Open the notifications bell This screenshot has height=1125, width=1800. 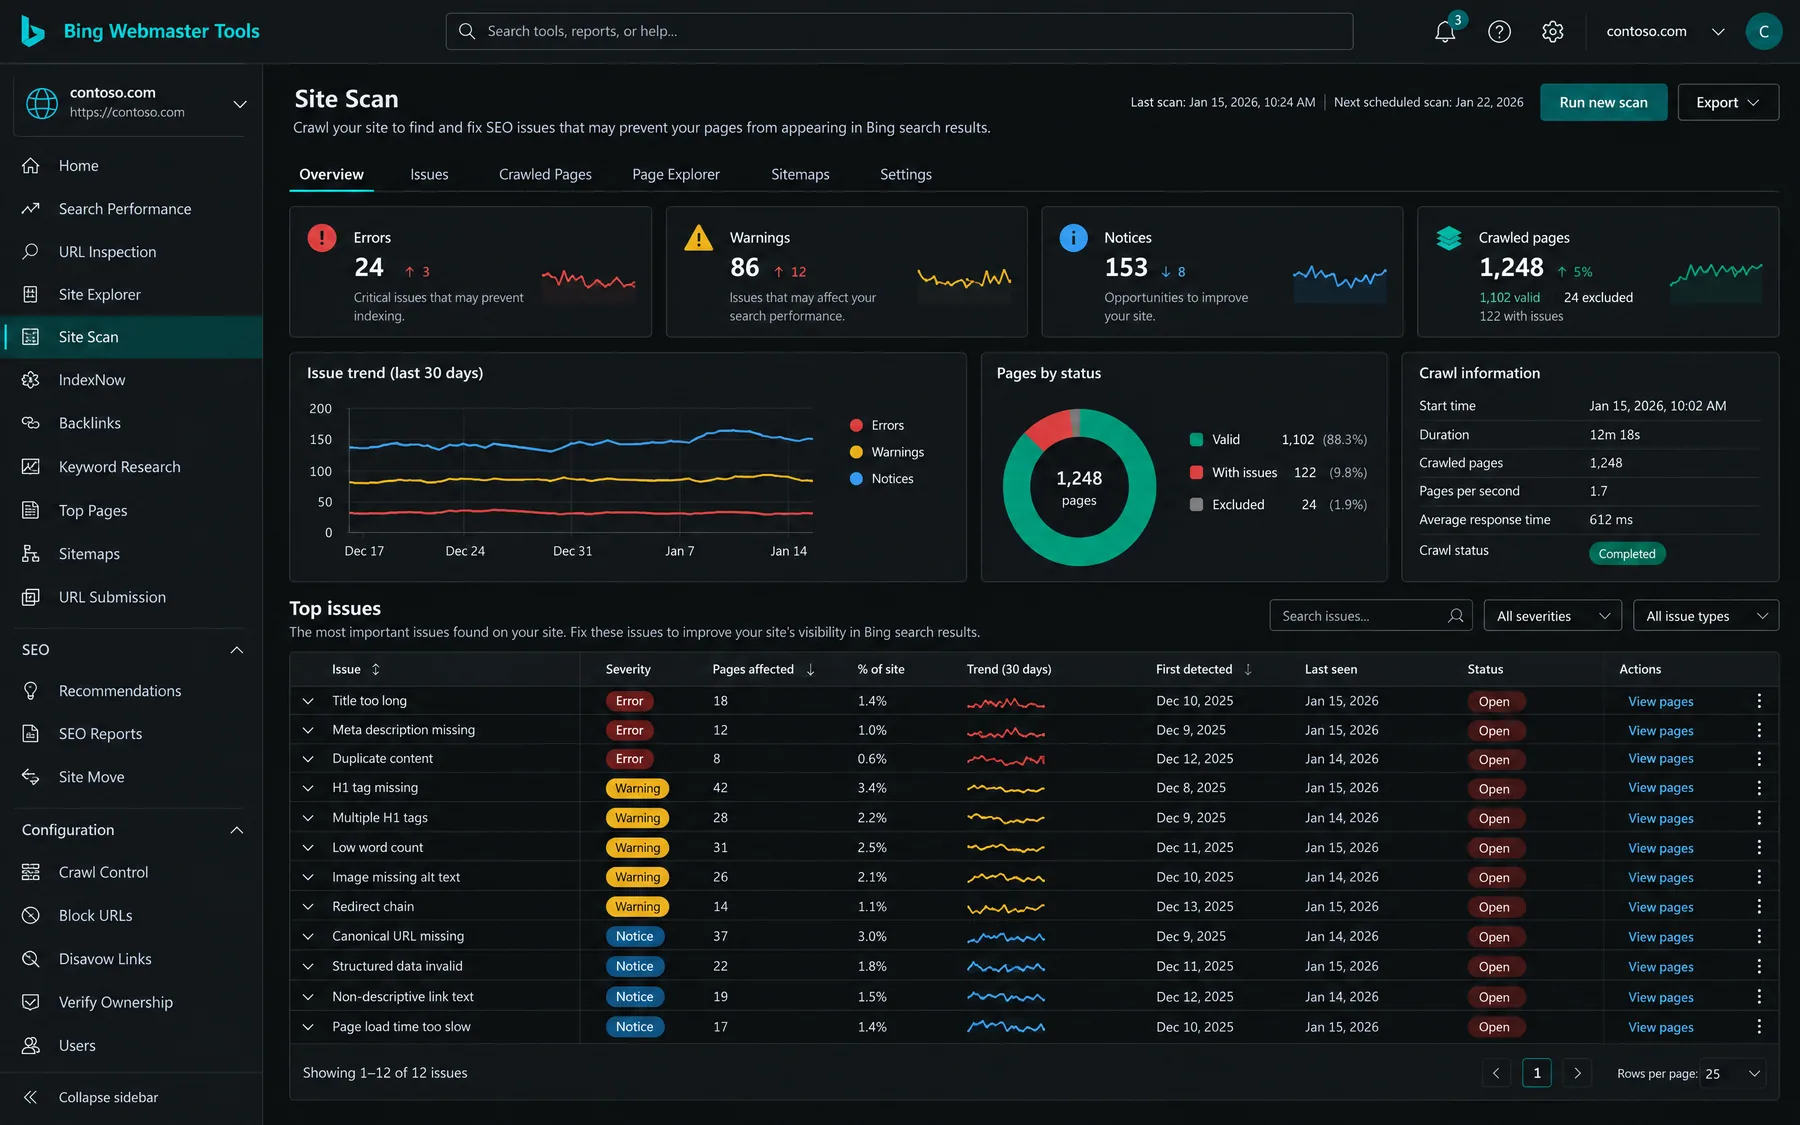pos(1445,31)
